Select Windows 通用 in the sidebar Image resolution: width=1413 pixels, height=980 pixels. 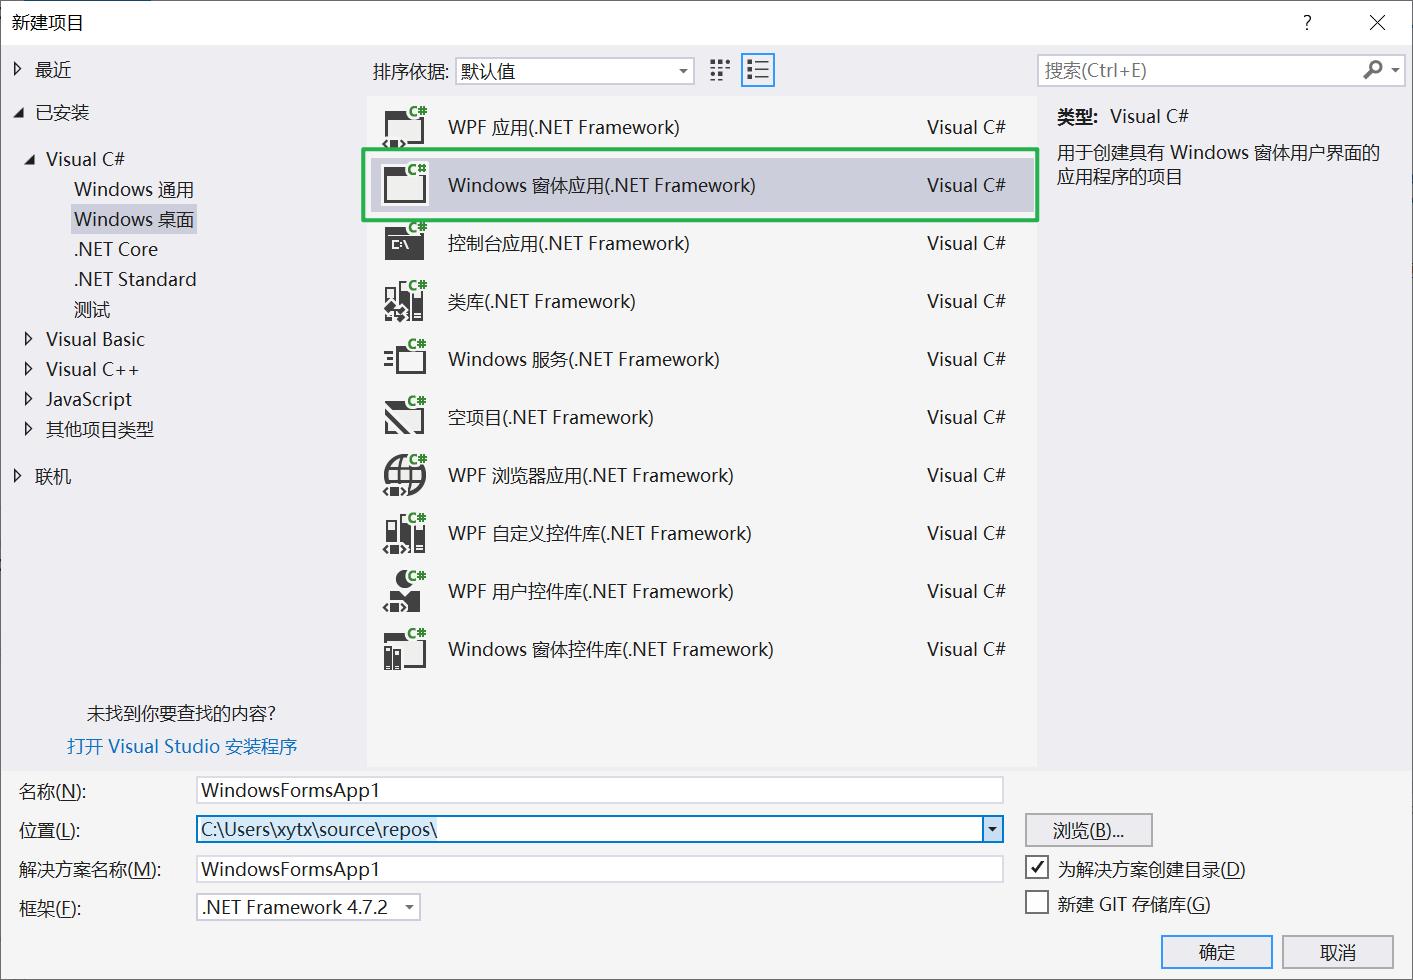pos(133,189)
